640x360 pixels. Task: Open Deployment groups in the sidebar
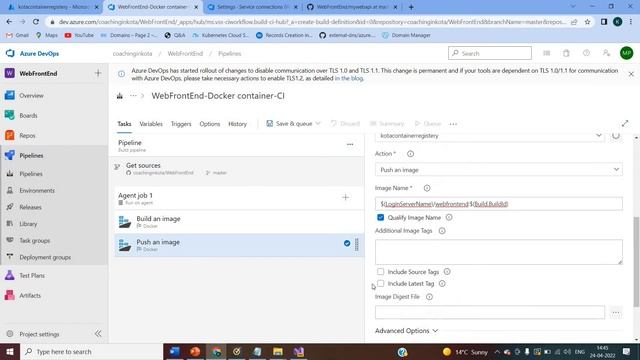pos(45,258)
